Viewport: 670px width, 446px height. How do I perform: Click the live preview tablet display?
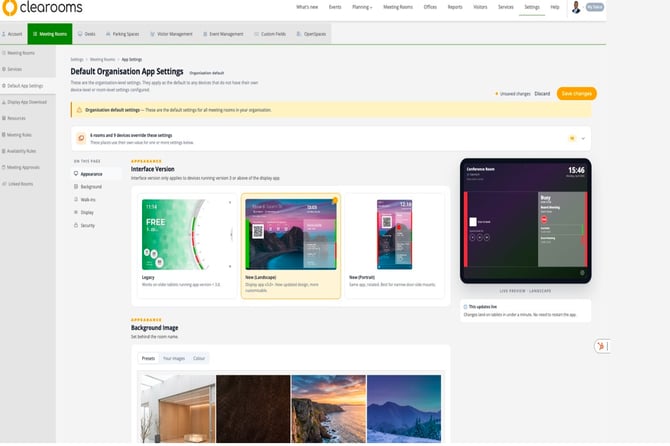point(526,221)
